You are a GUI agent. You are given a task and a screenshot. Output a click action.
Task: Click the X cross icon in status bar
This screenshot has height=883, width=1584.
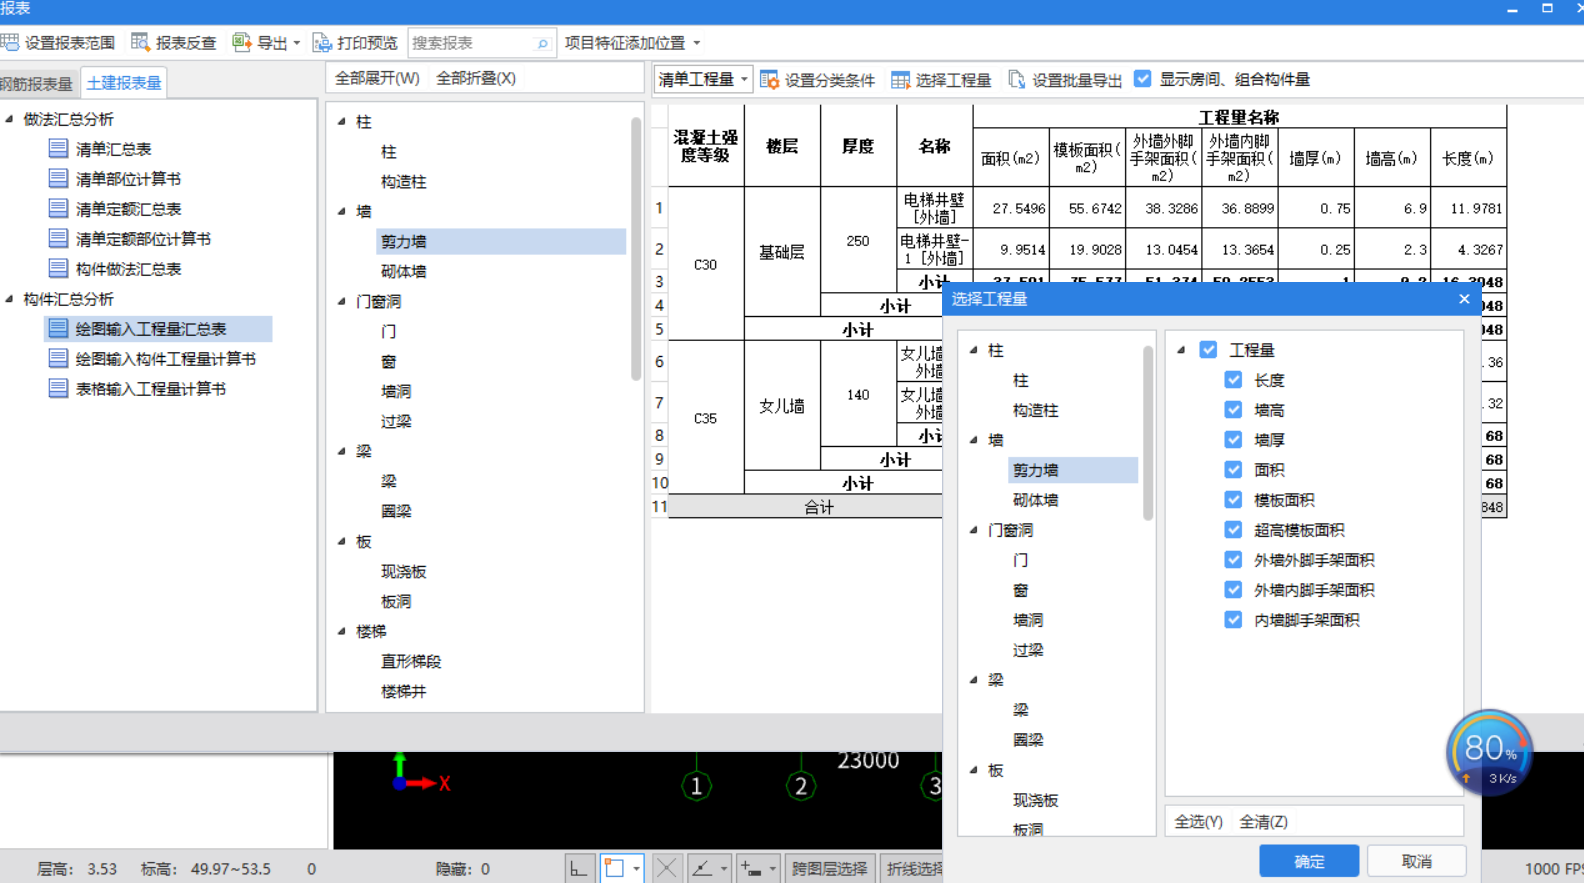click(666, 868)
